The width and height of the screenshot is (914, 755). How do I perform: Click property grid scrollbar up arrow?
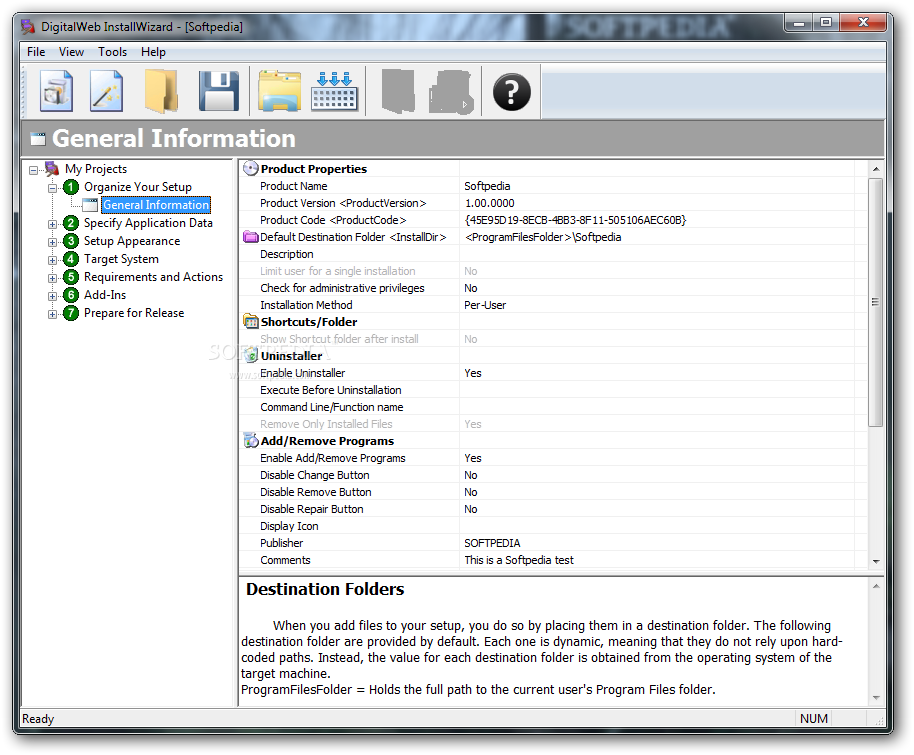876,168
